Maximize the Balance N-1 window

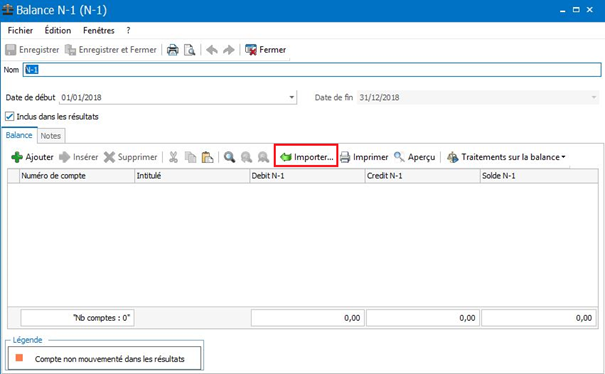(576, 10)
